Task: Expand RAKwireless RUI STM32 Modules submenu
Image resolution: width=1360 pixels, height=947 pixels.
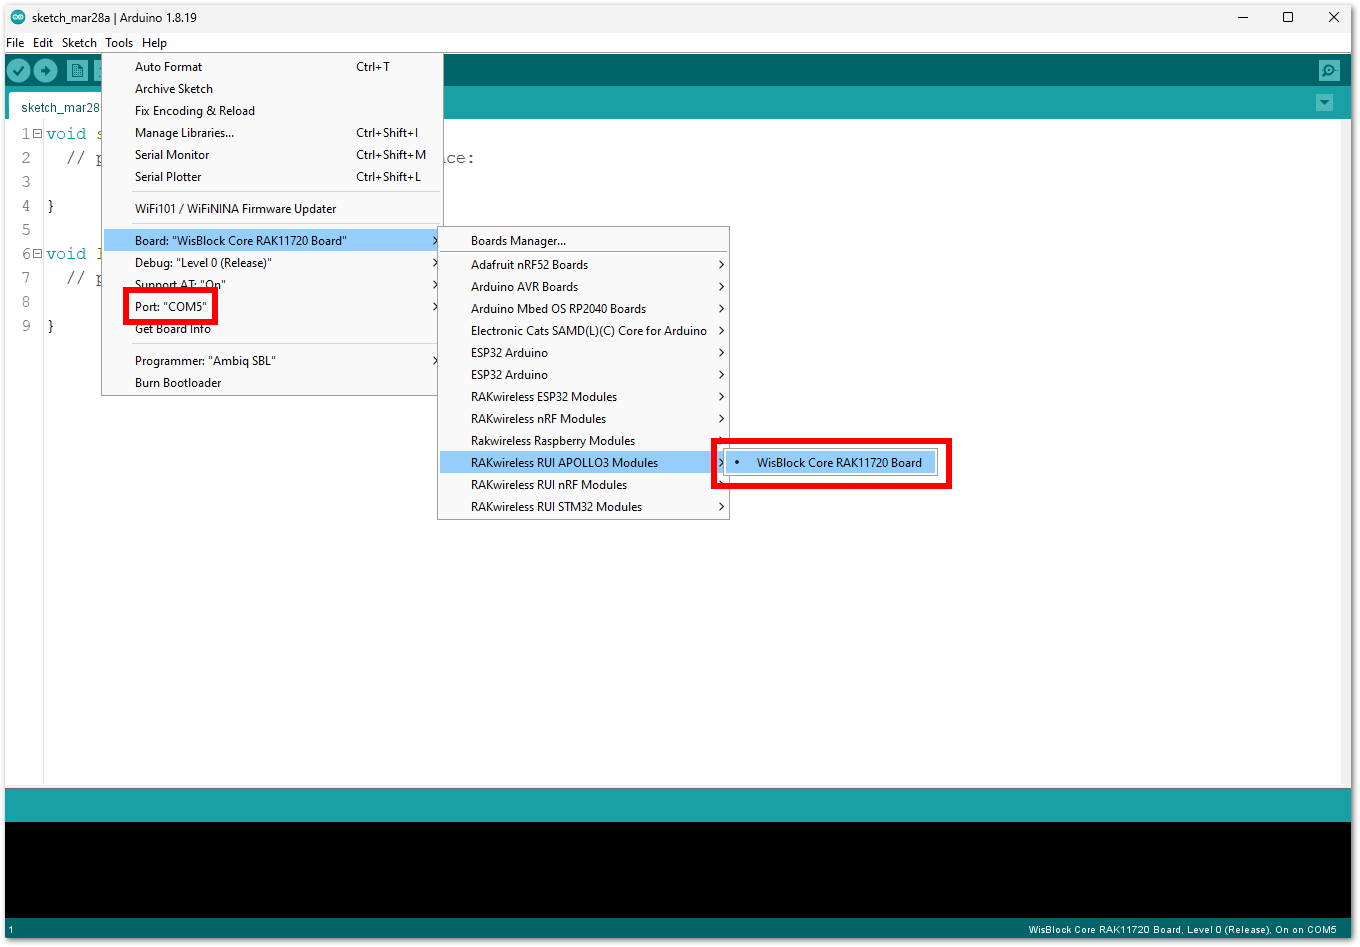Action: pyautogui.click(x=583, y=507)
